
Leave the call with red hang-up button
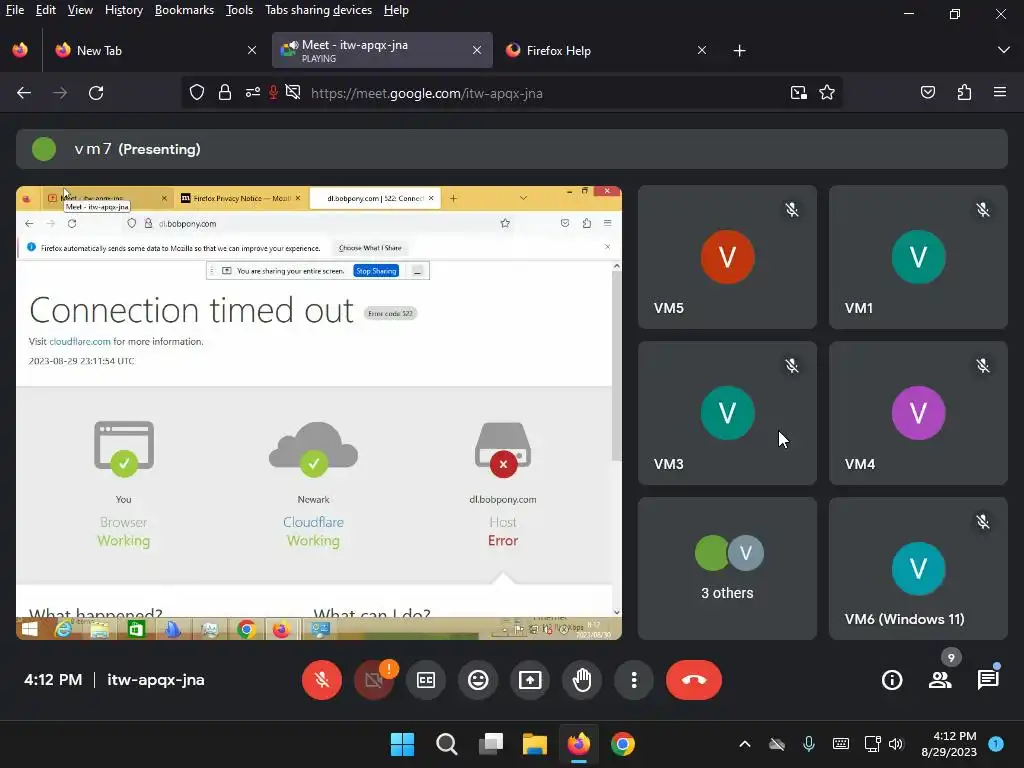[694, 680]
